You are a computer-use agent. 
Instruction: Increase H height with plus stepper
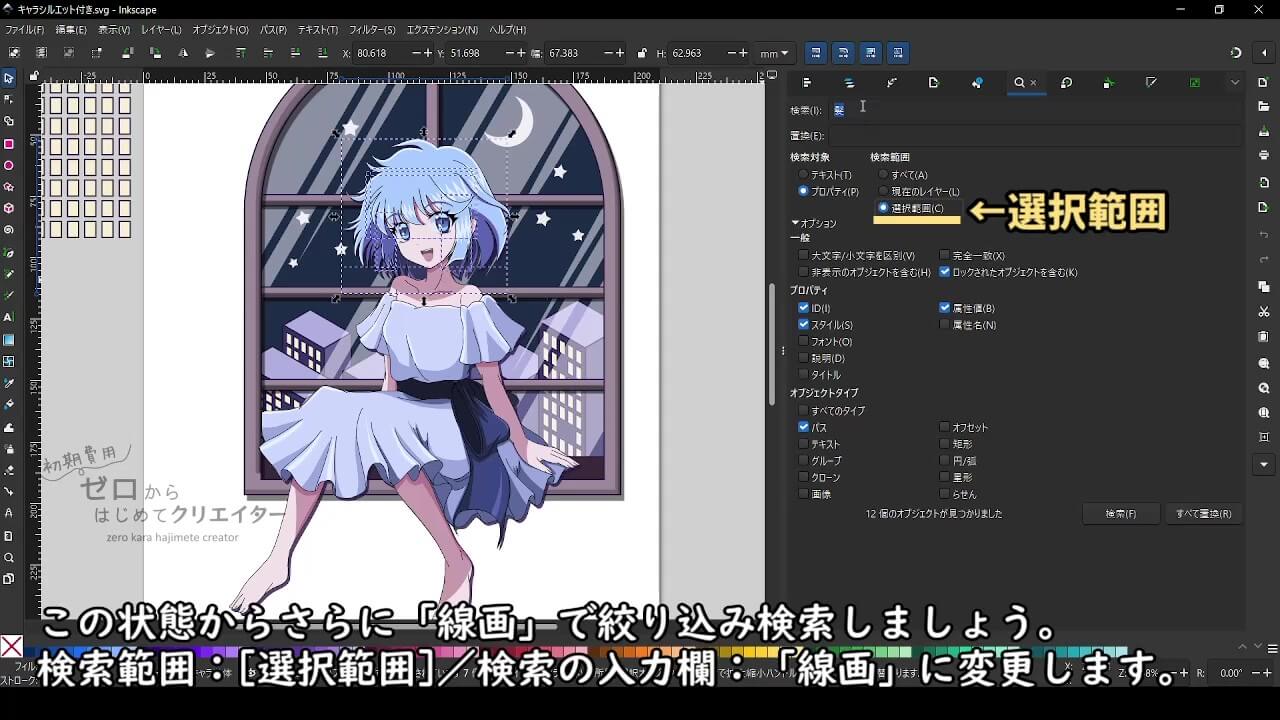pos(743,53)
